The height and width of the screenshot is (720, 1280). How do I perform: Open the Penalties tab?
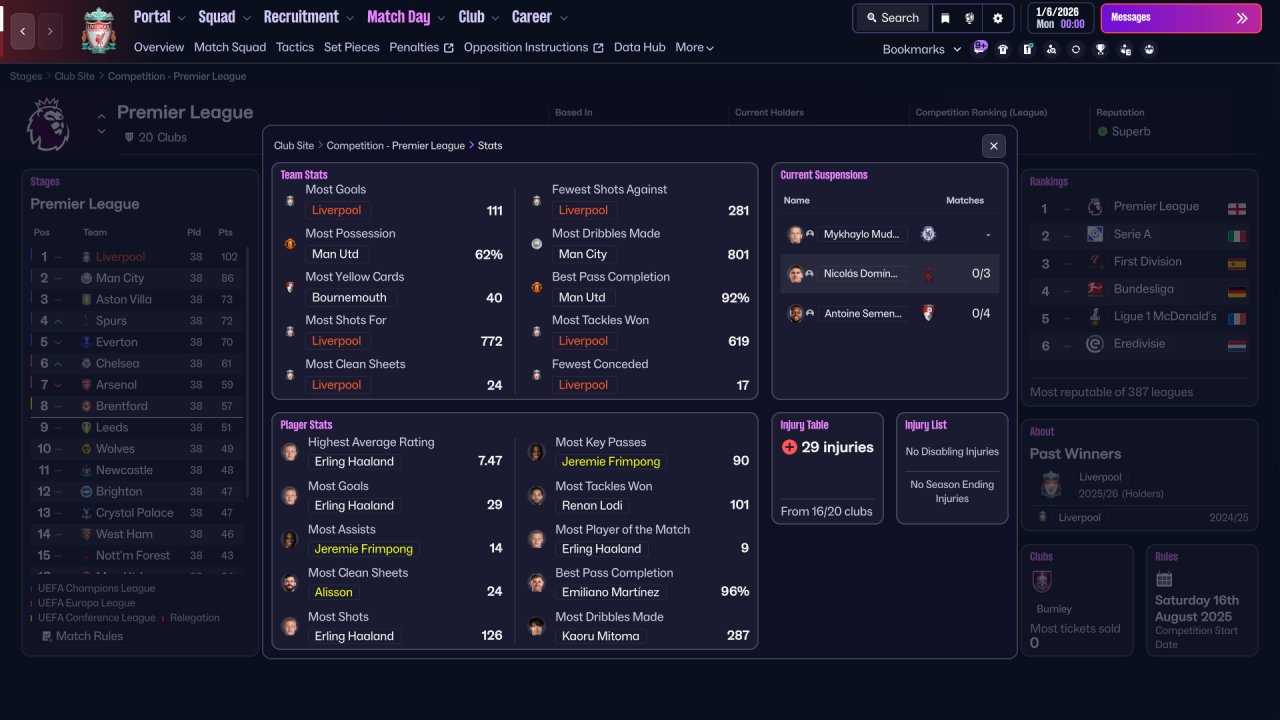tap(421, 47)
